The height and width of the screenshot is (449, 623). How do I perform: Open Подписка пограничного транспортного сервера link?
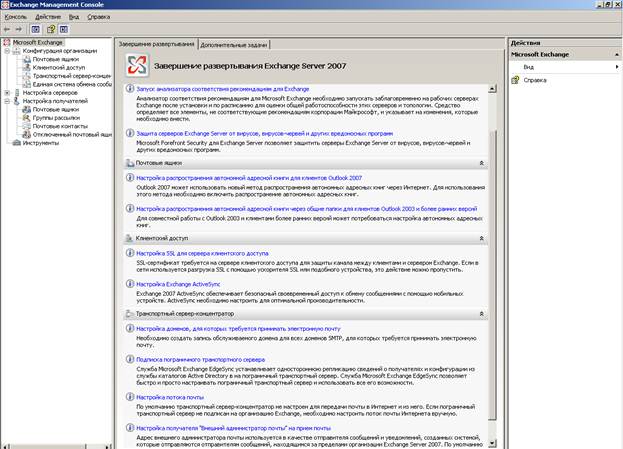pos(201,360)
